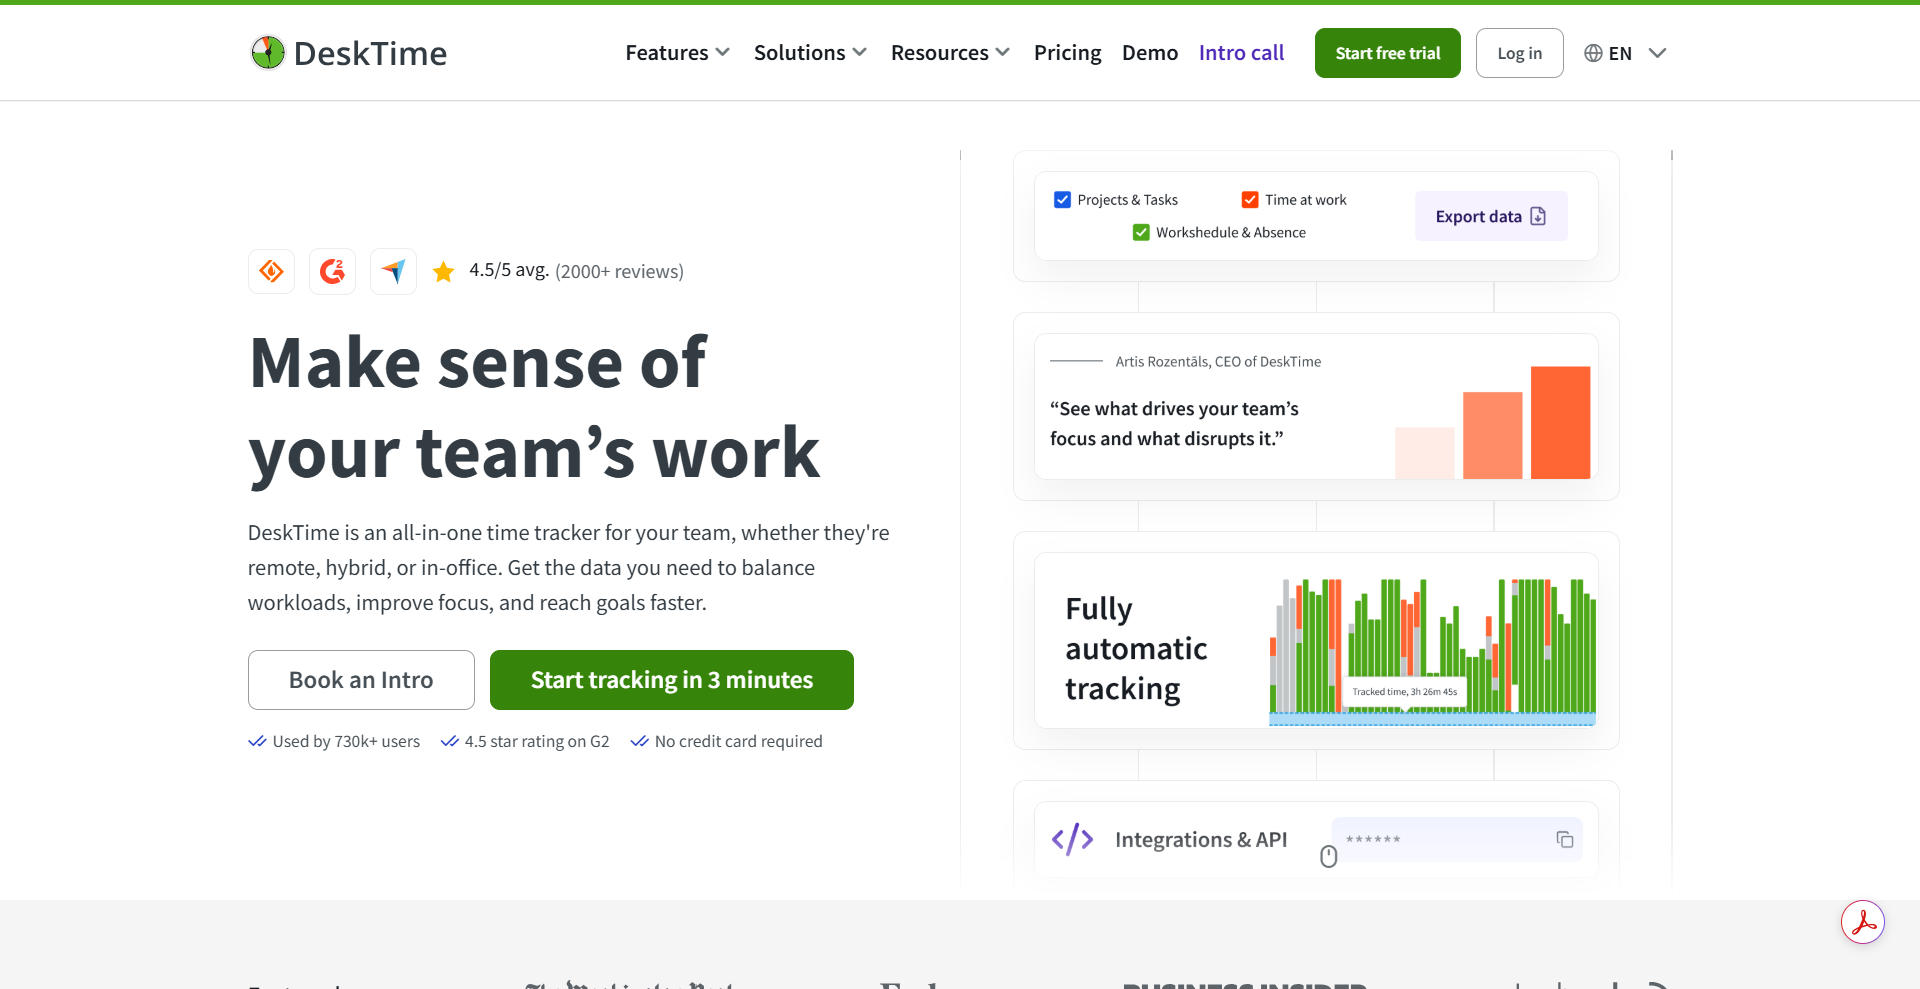Click the double-check icon beside Used by 730k+ users
Viewport: 1920px width, 989px height.
pyautogui.click(x=257, y=741)
